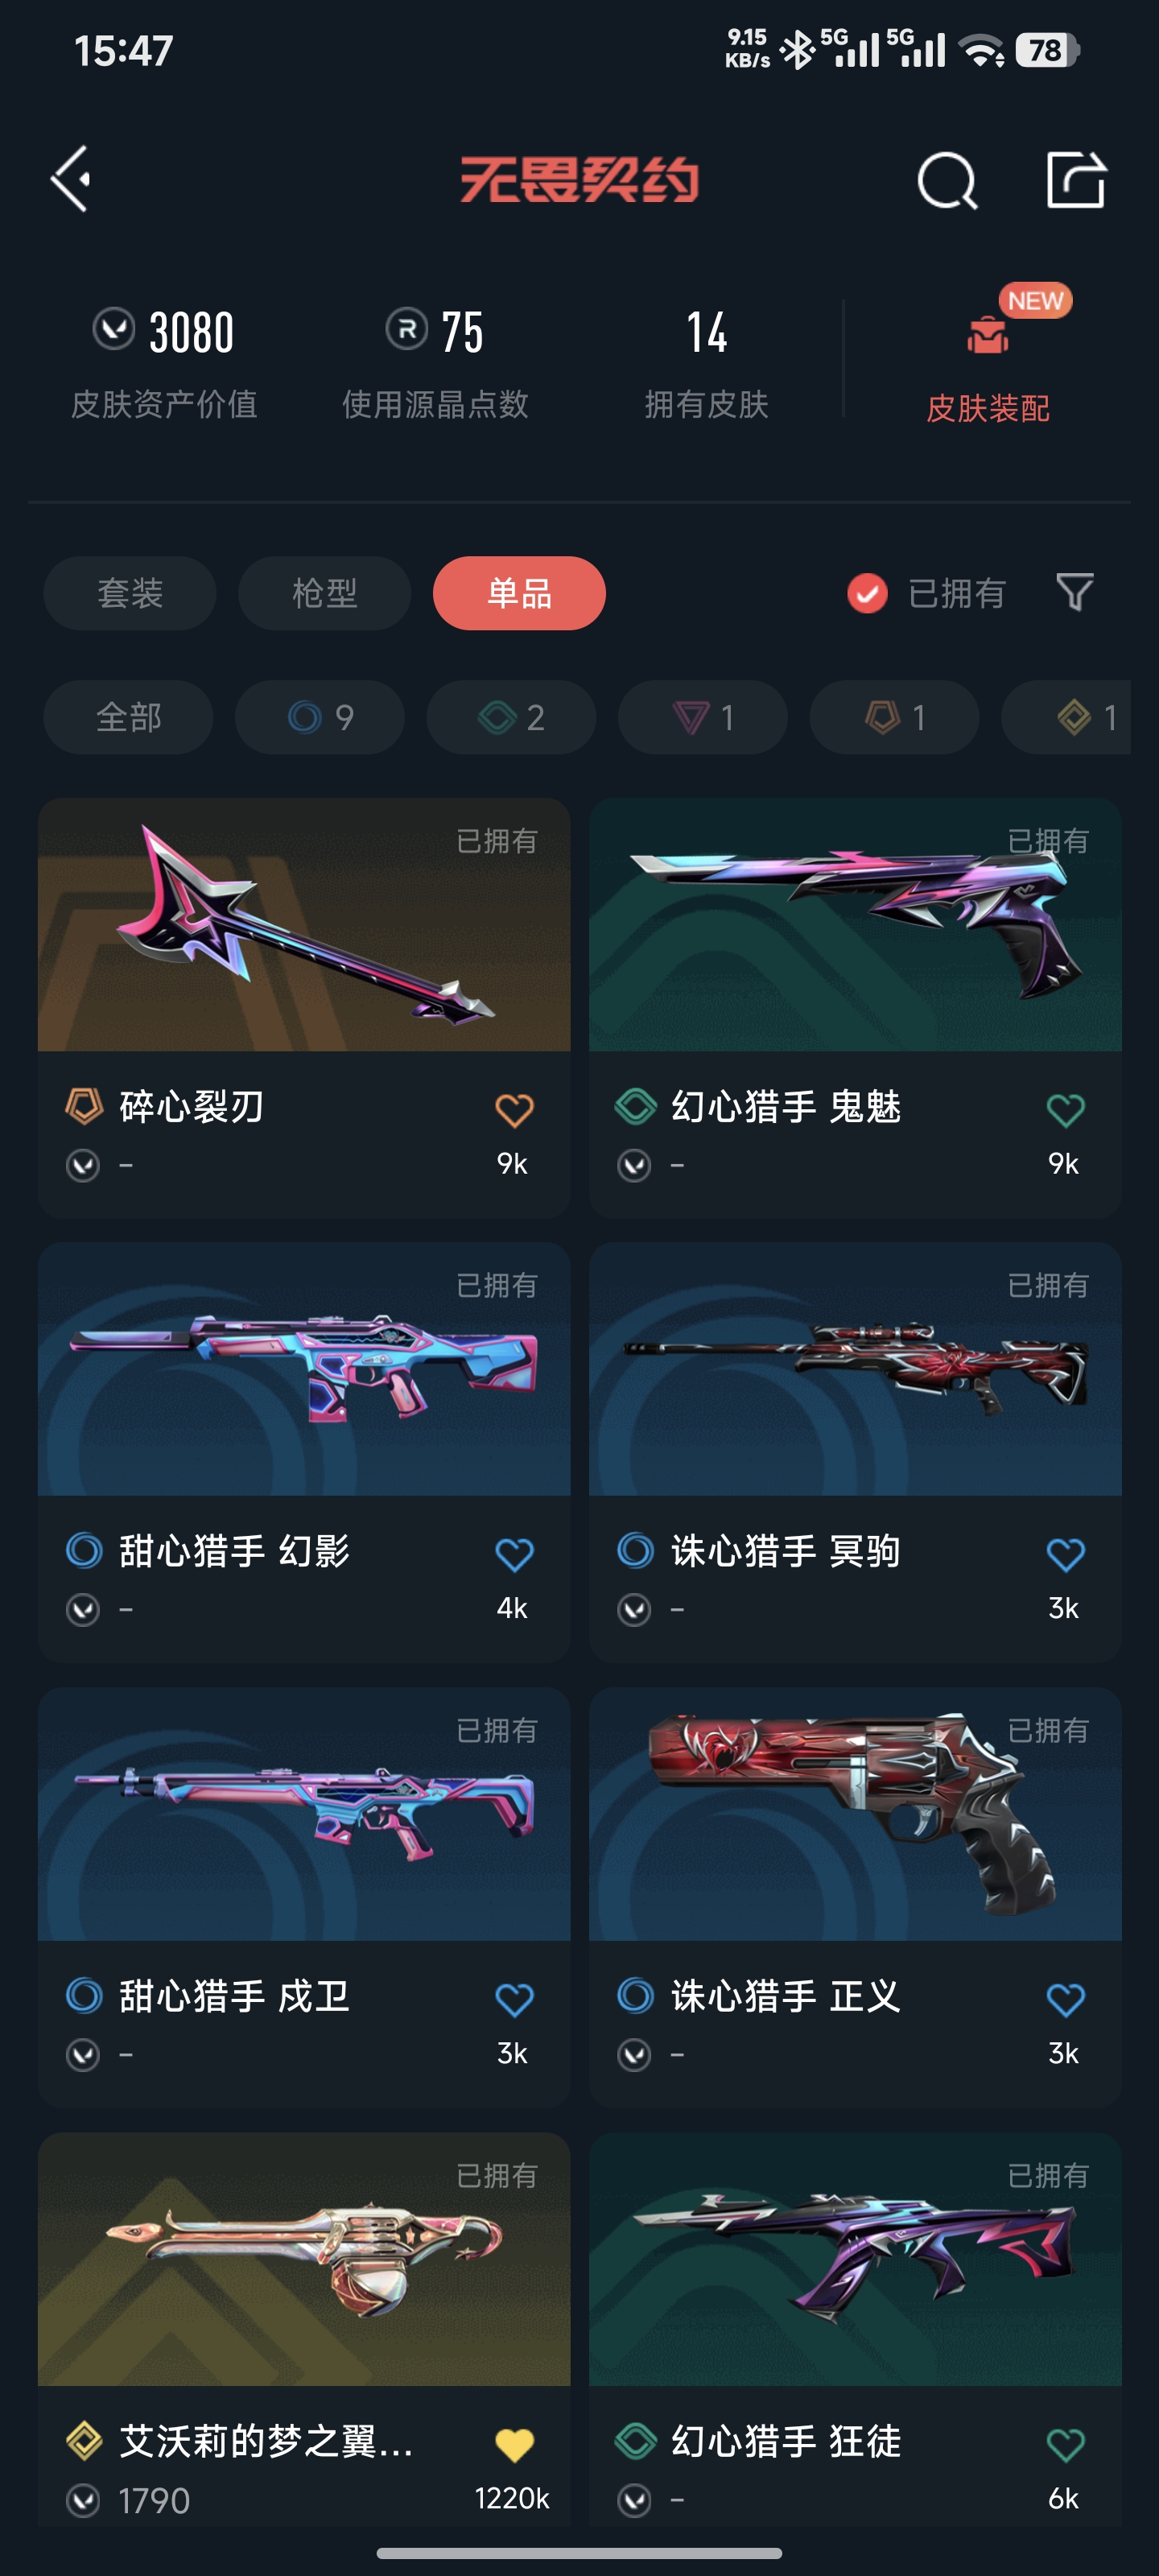The height and width of the screenshot is (2576, 1159).
Task: Tap the back arrow icon
Action: coord(72,180)
